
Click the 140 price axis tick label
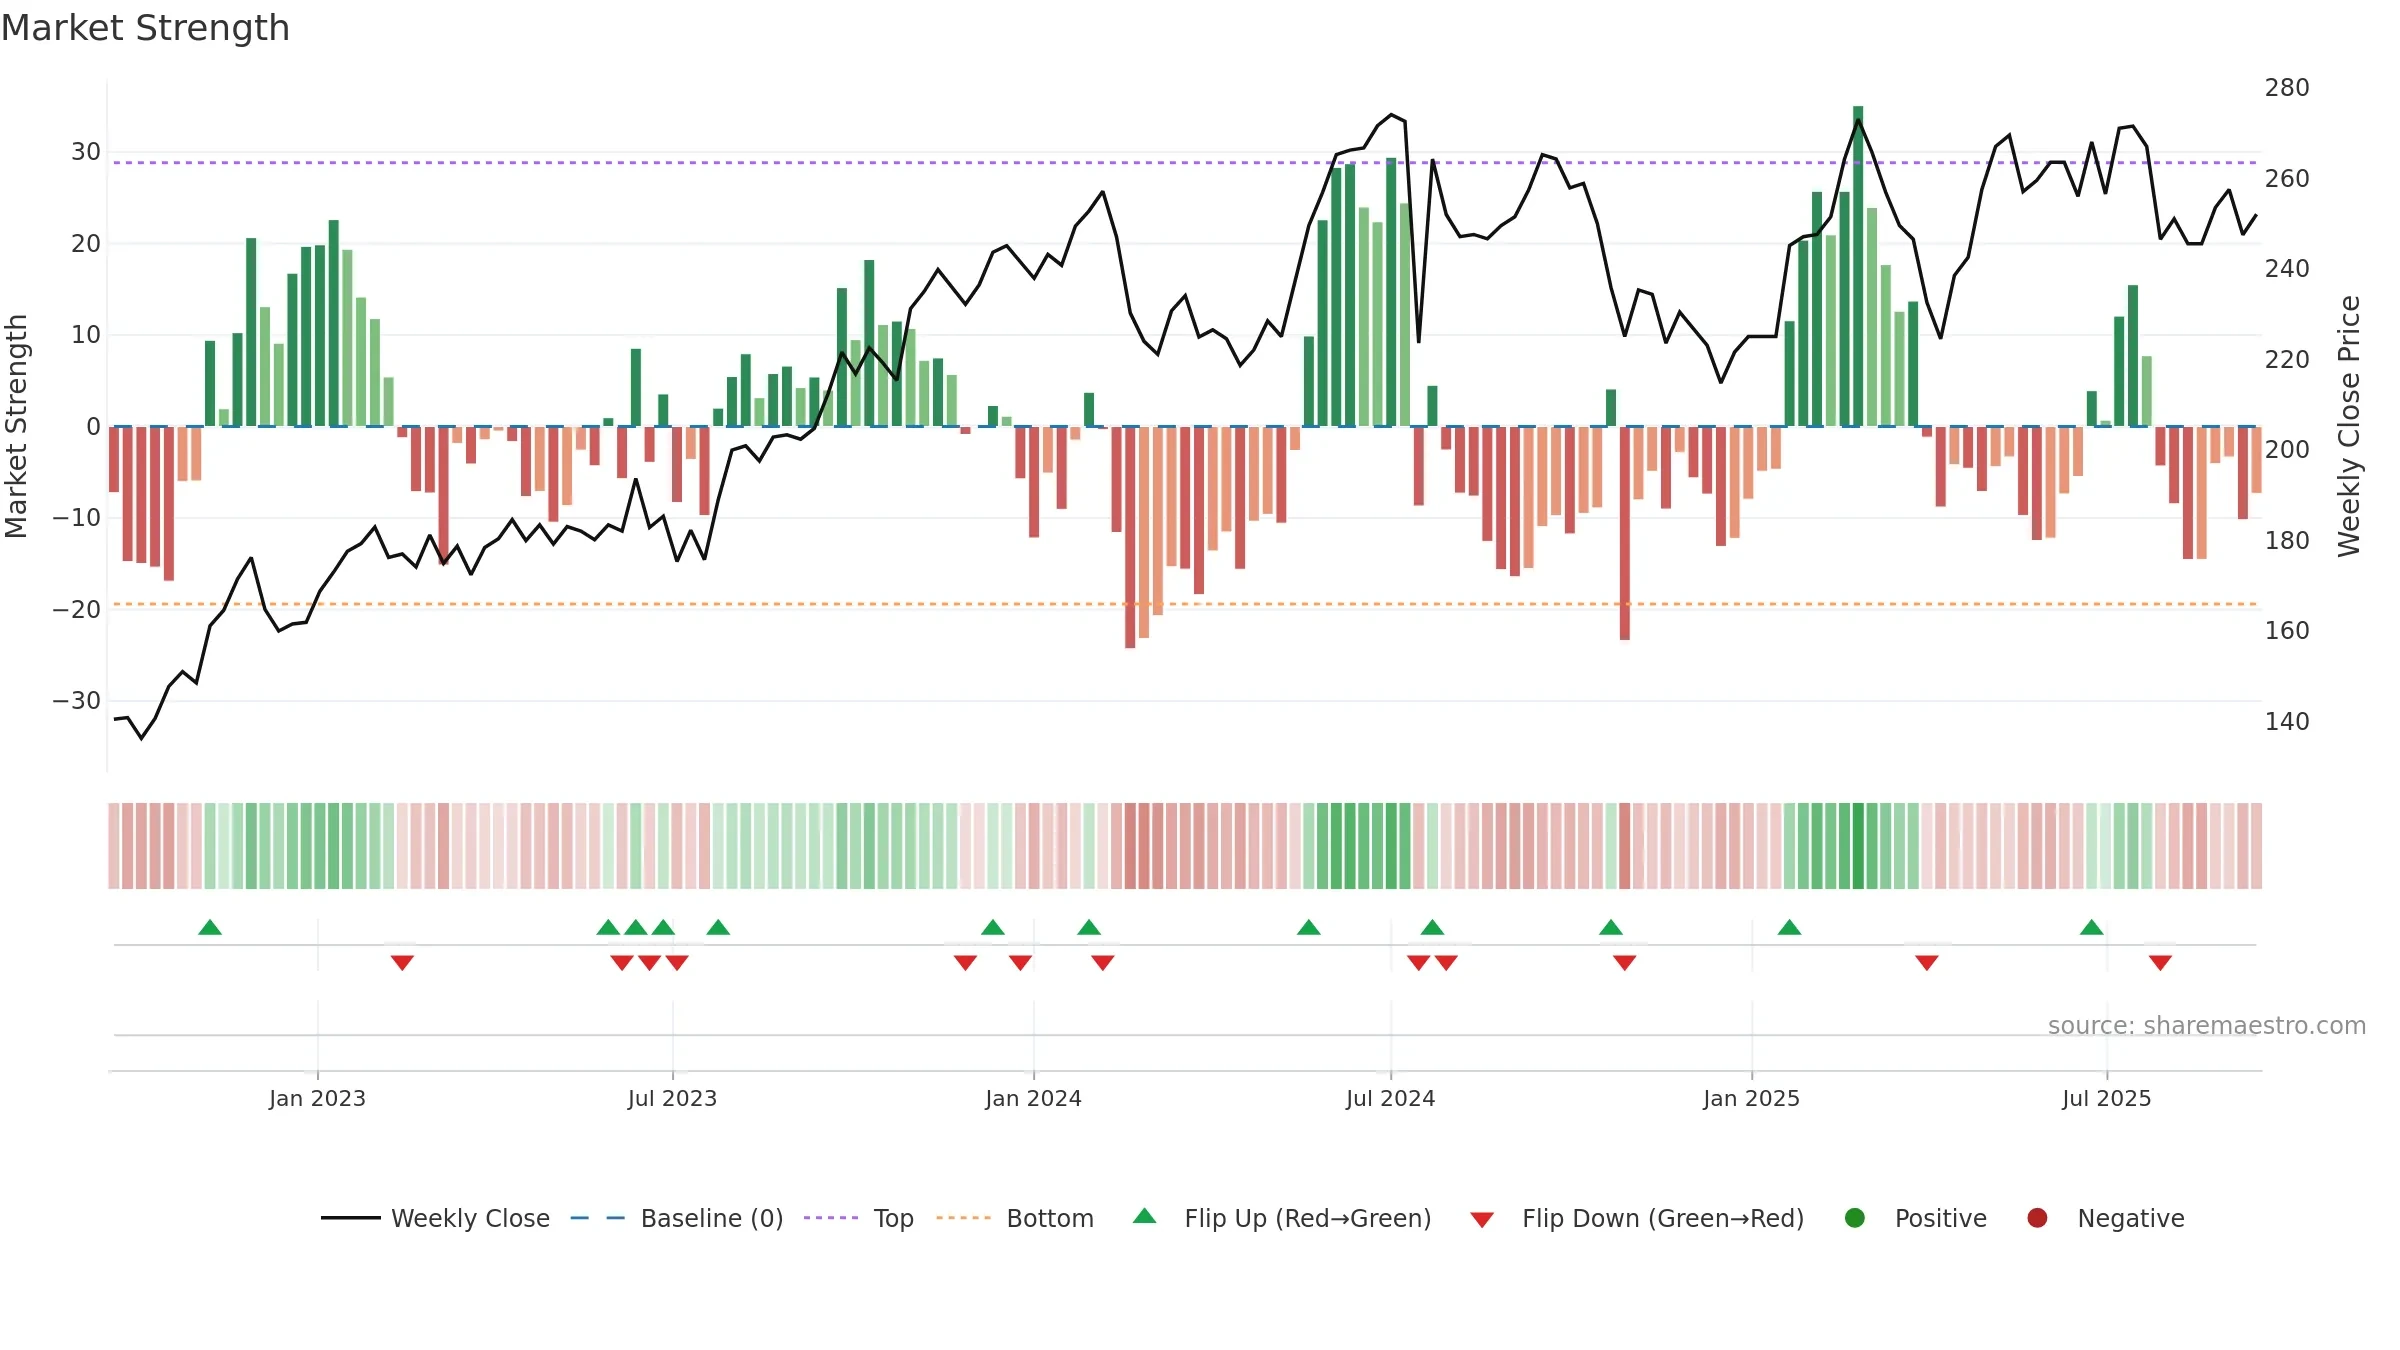tap(2287, 721)
